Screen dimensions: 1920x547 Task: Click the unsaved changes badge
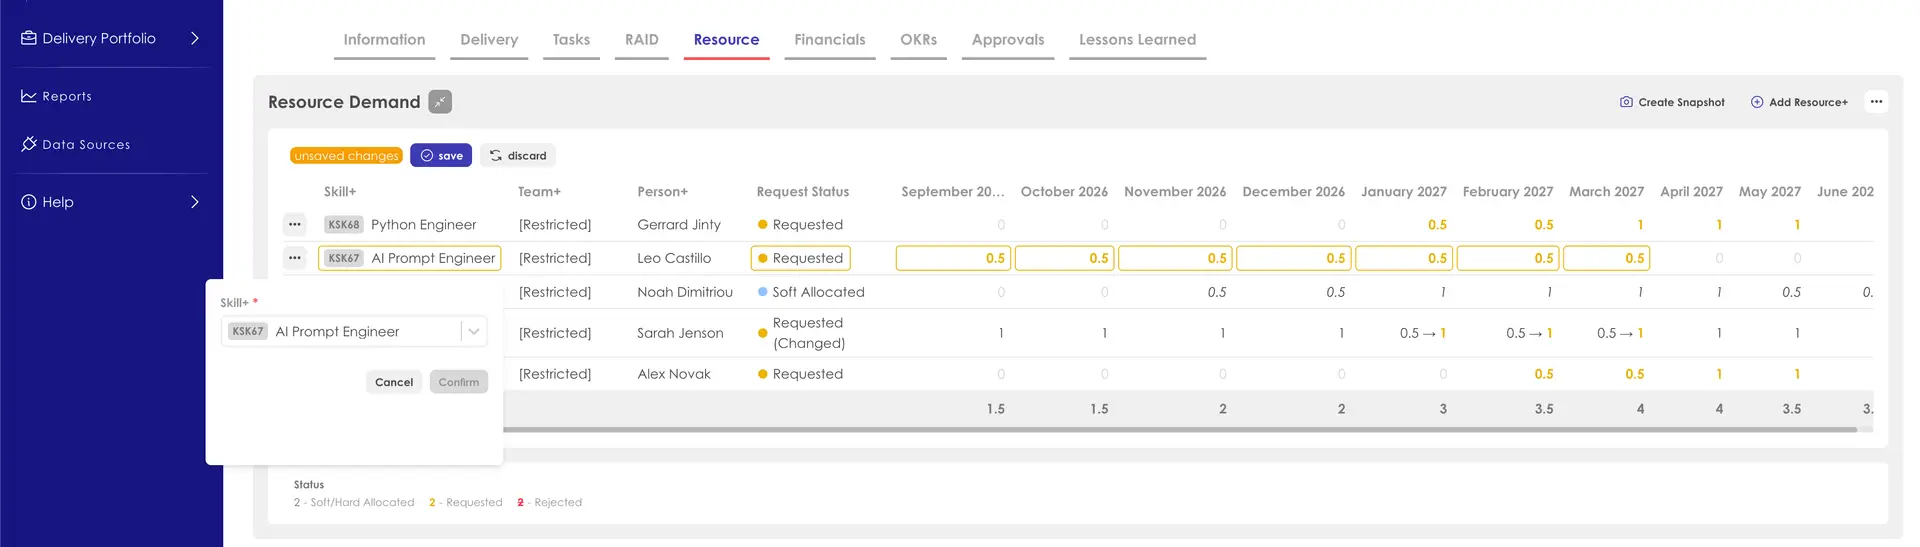click(x=346, y=156)
